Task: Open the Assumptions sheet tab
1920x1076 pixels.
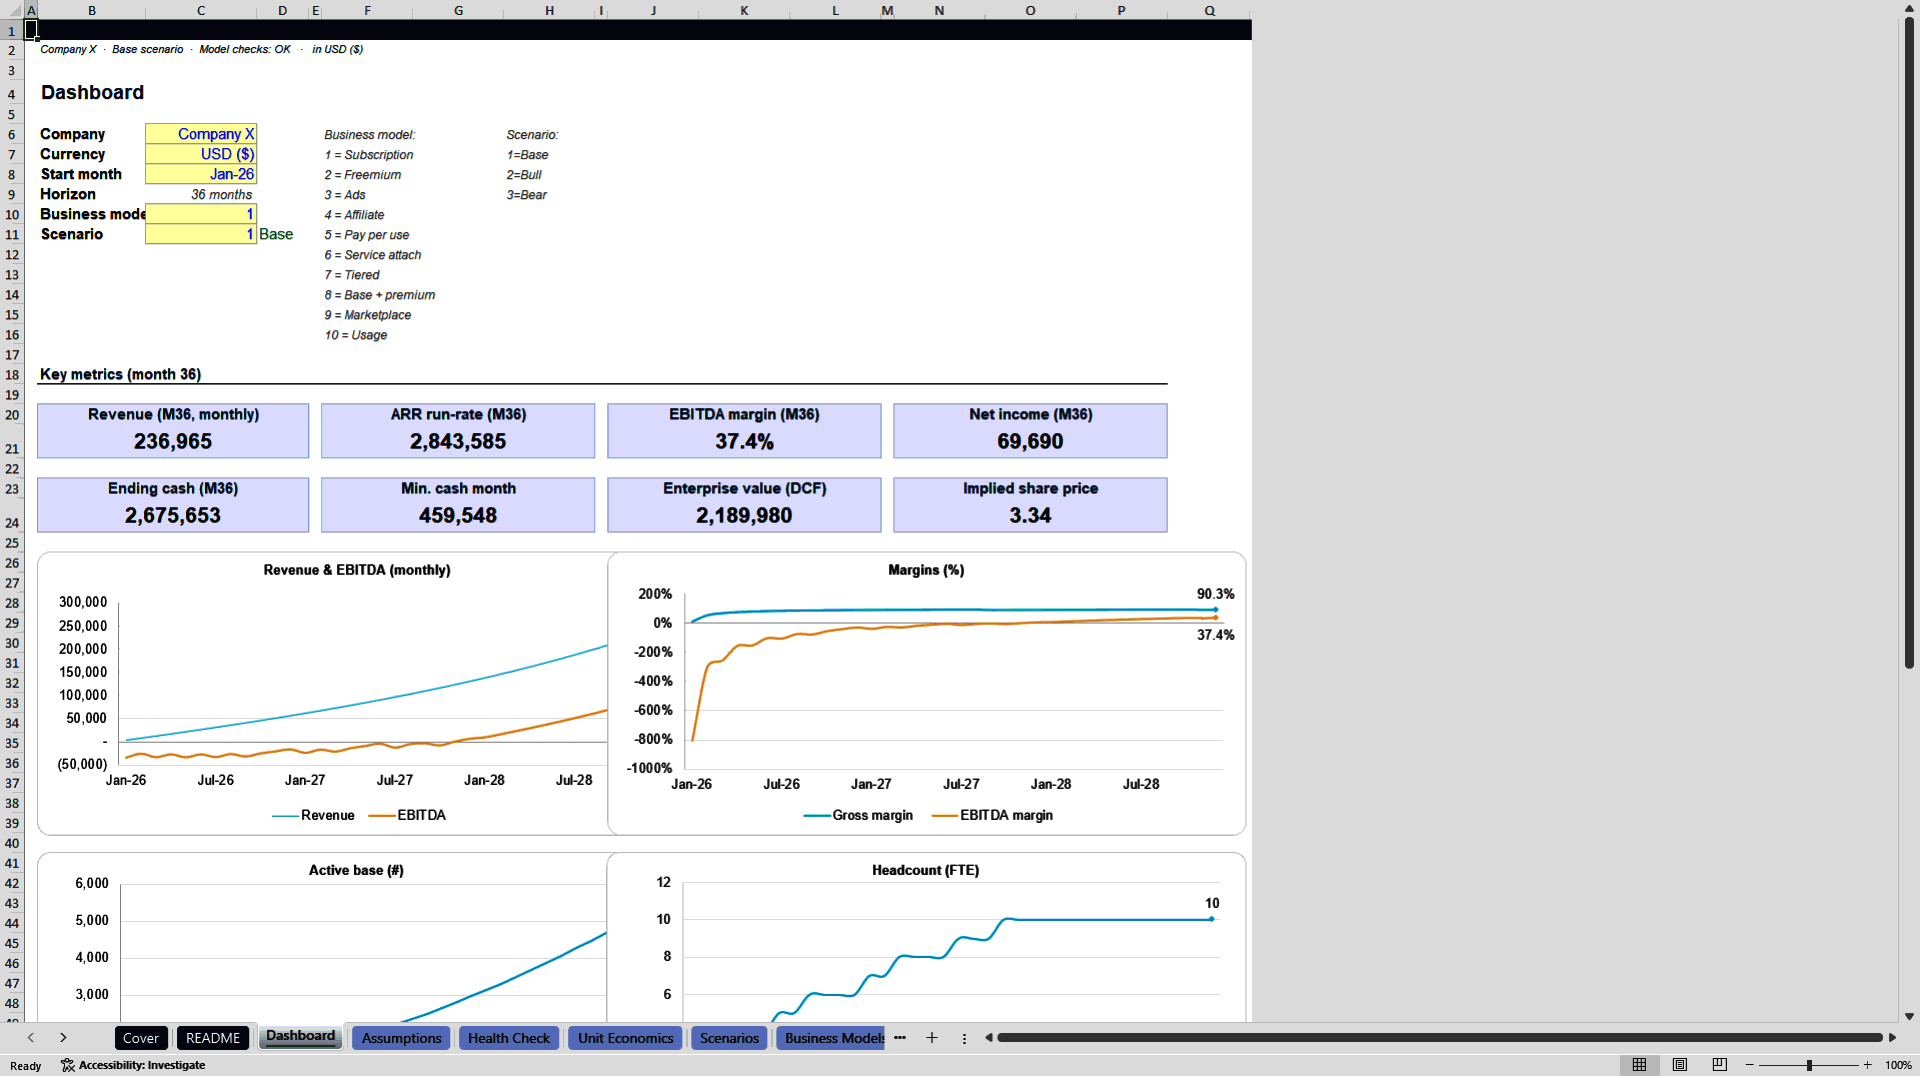Action: tap(402, 1038)
